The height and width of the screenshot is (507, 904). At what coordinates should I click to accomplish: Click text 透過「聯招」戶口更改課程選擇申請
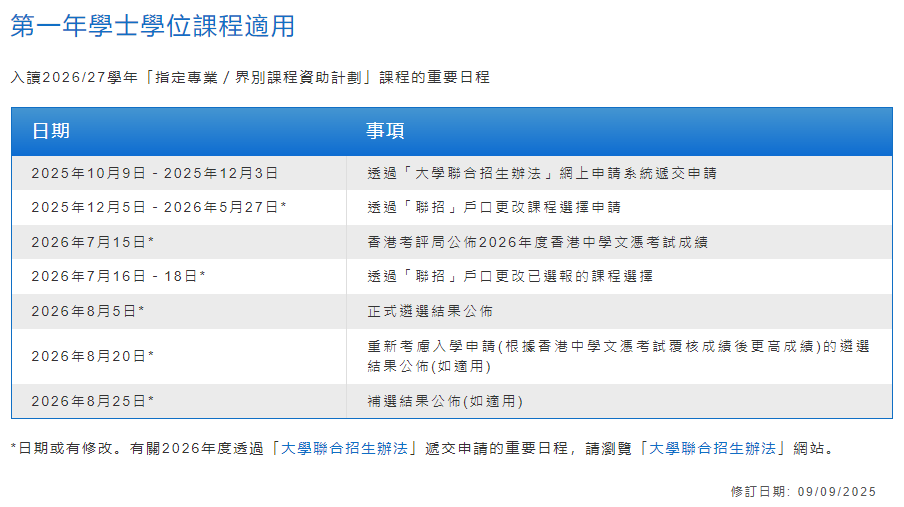click(x=494, y=207)
